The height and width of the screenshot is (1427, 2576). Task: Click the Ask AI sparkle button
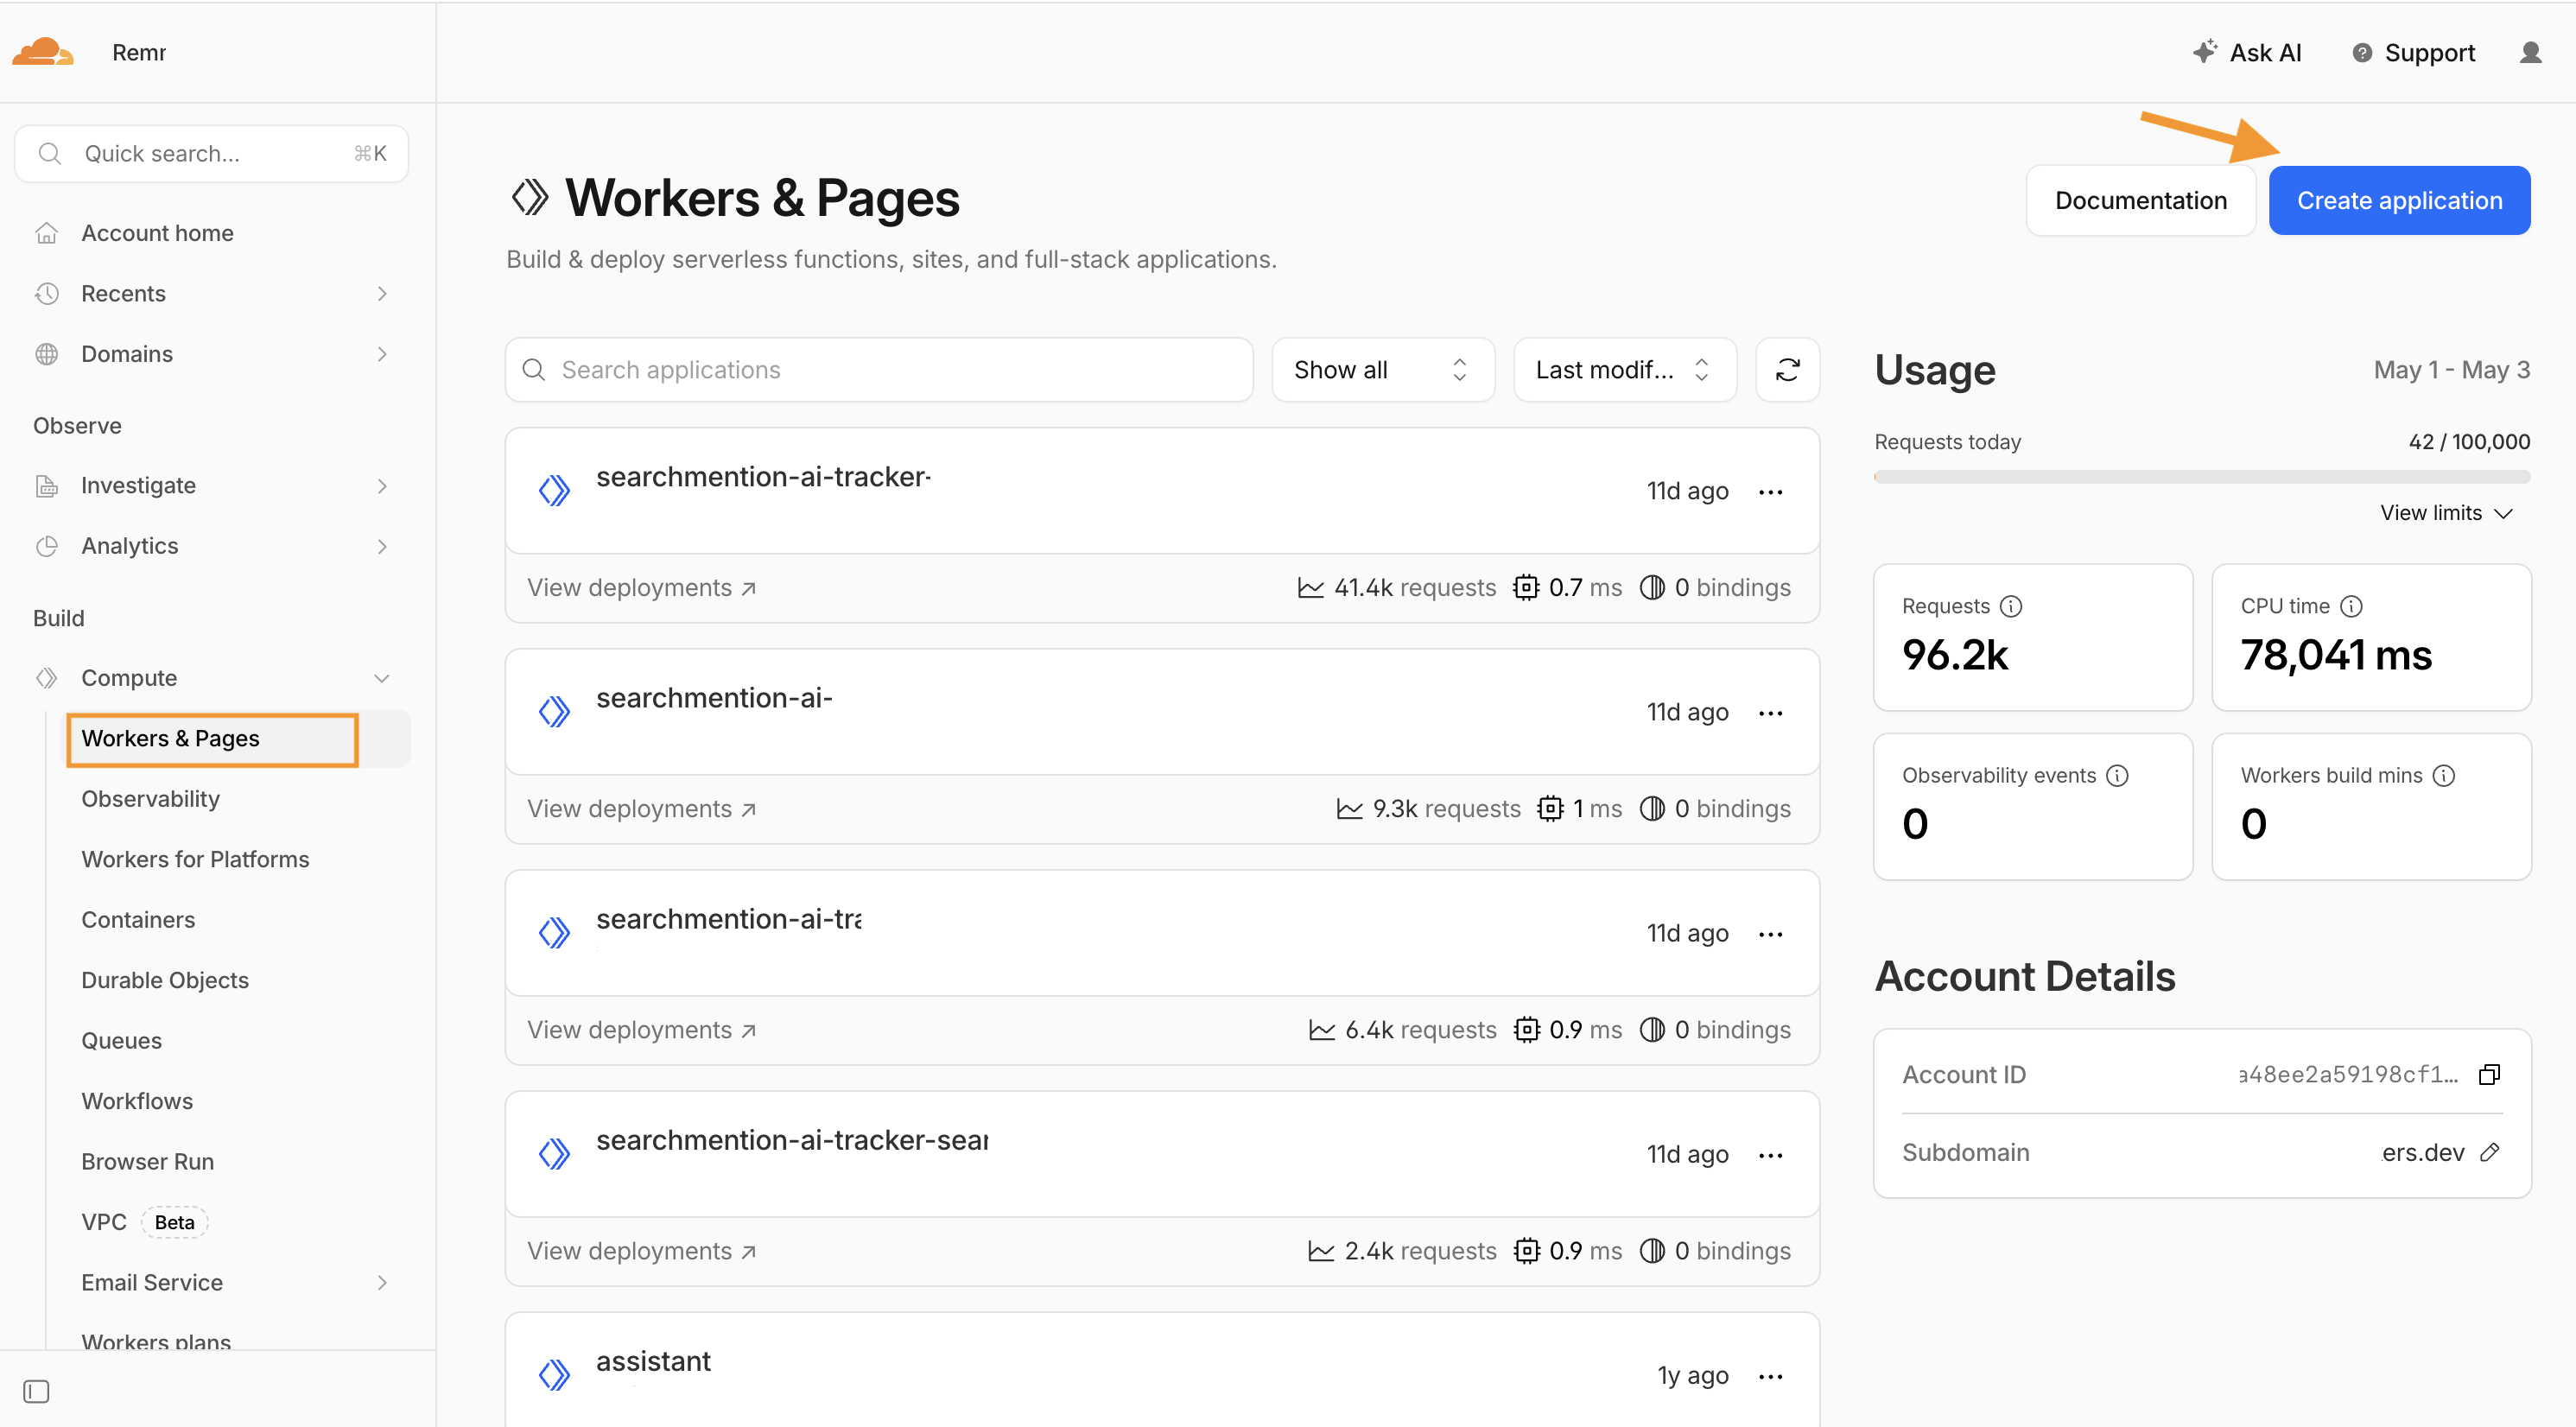tap(2247, 53)
